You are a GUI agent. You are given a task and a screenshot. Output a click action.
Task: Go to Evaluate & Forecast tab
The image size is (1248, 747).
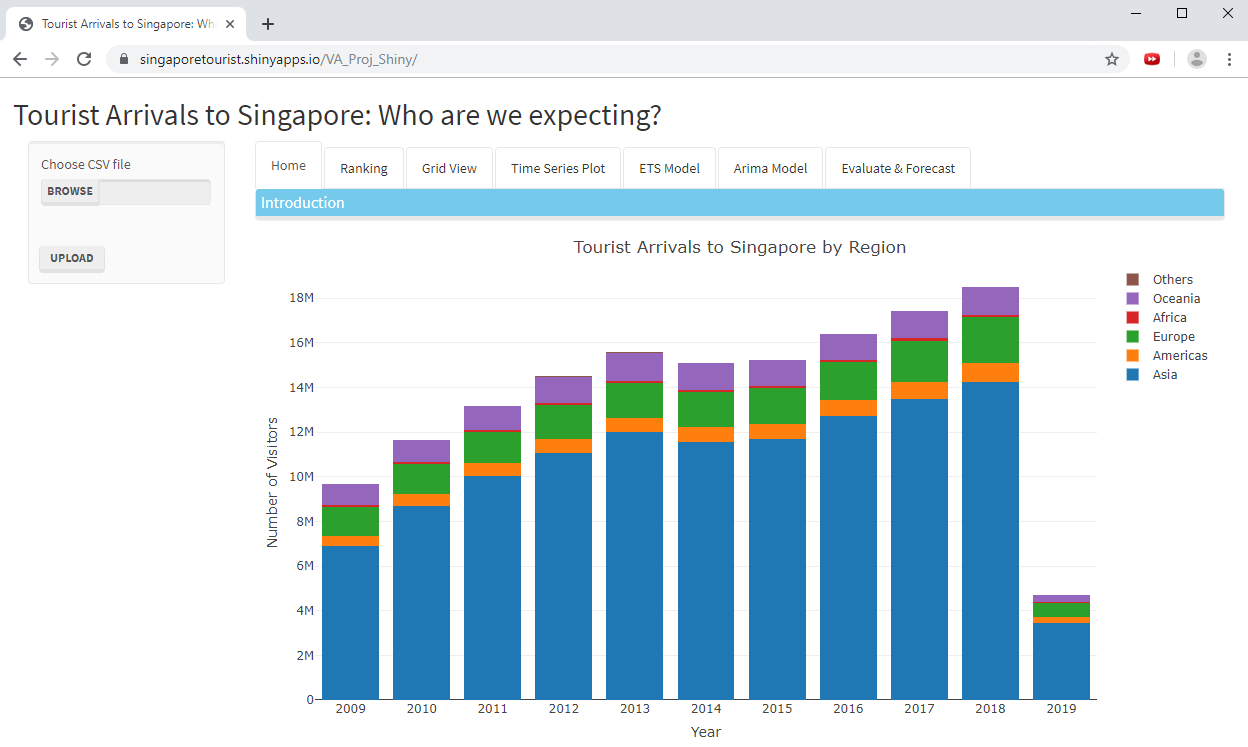click(897, 168)
